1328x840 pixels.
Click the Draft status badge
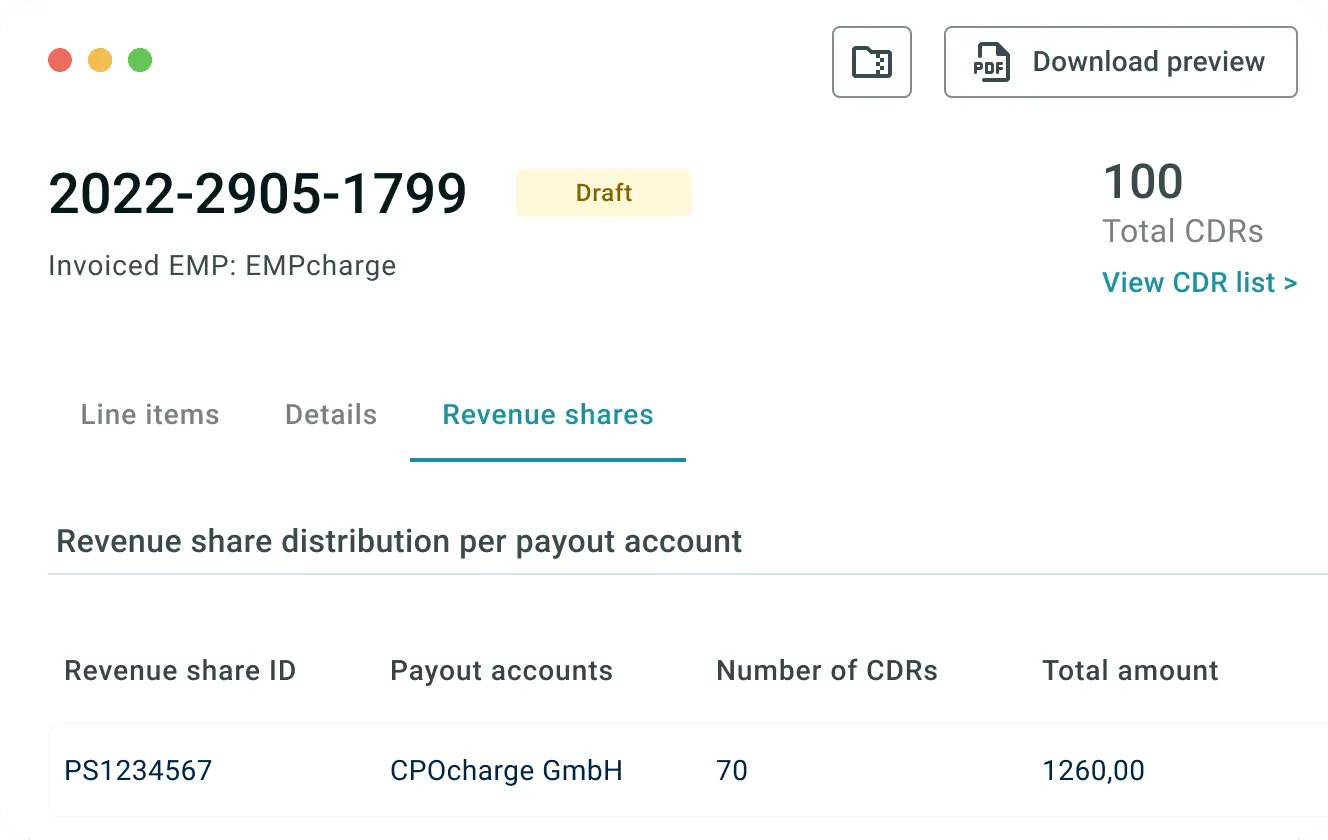click(x=604, y=193)
